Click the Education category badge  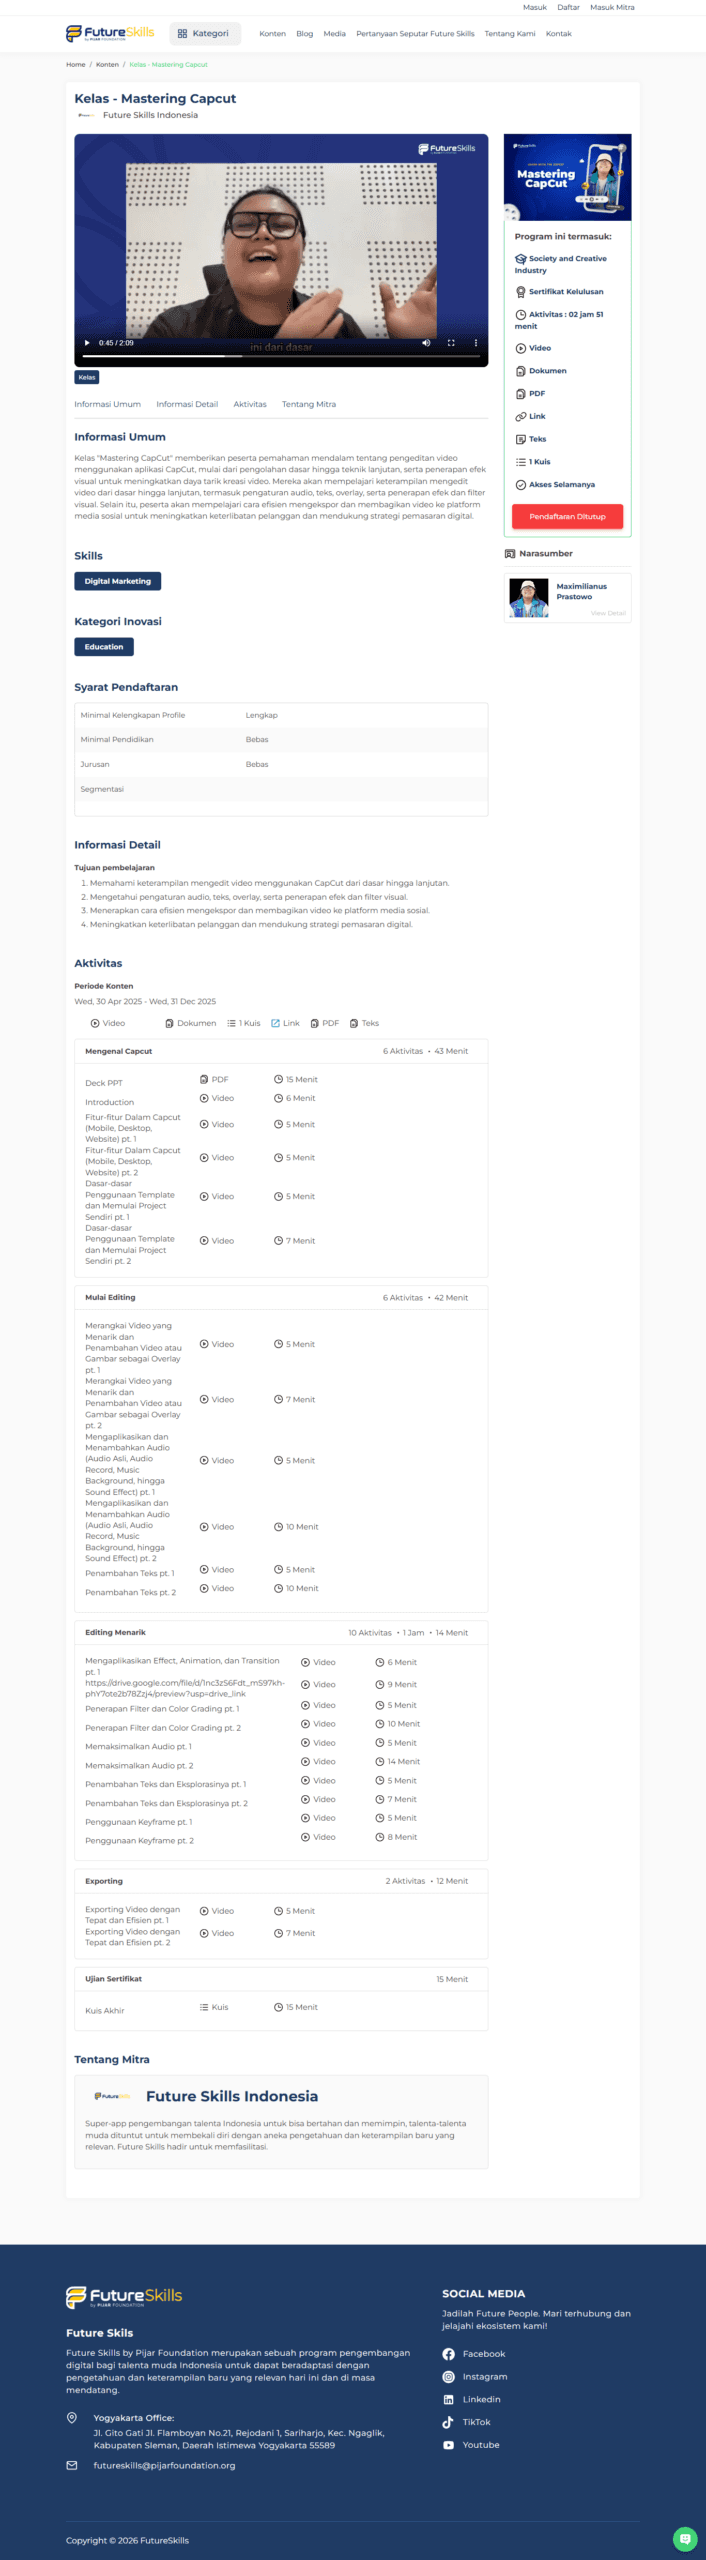click(104, 647)
